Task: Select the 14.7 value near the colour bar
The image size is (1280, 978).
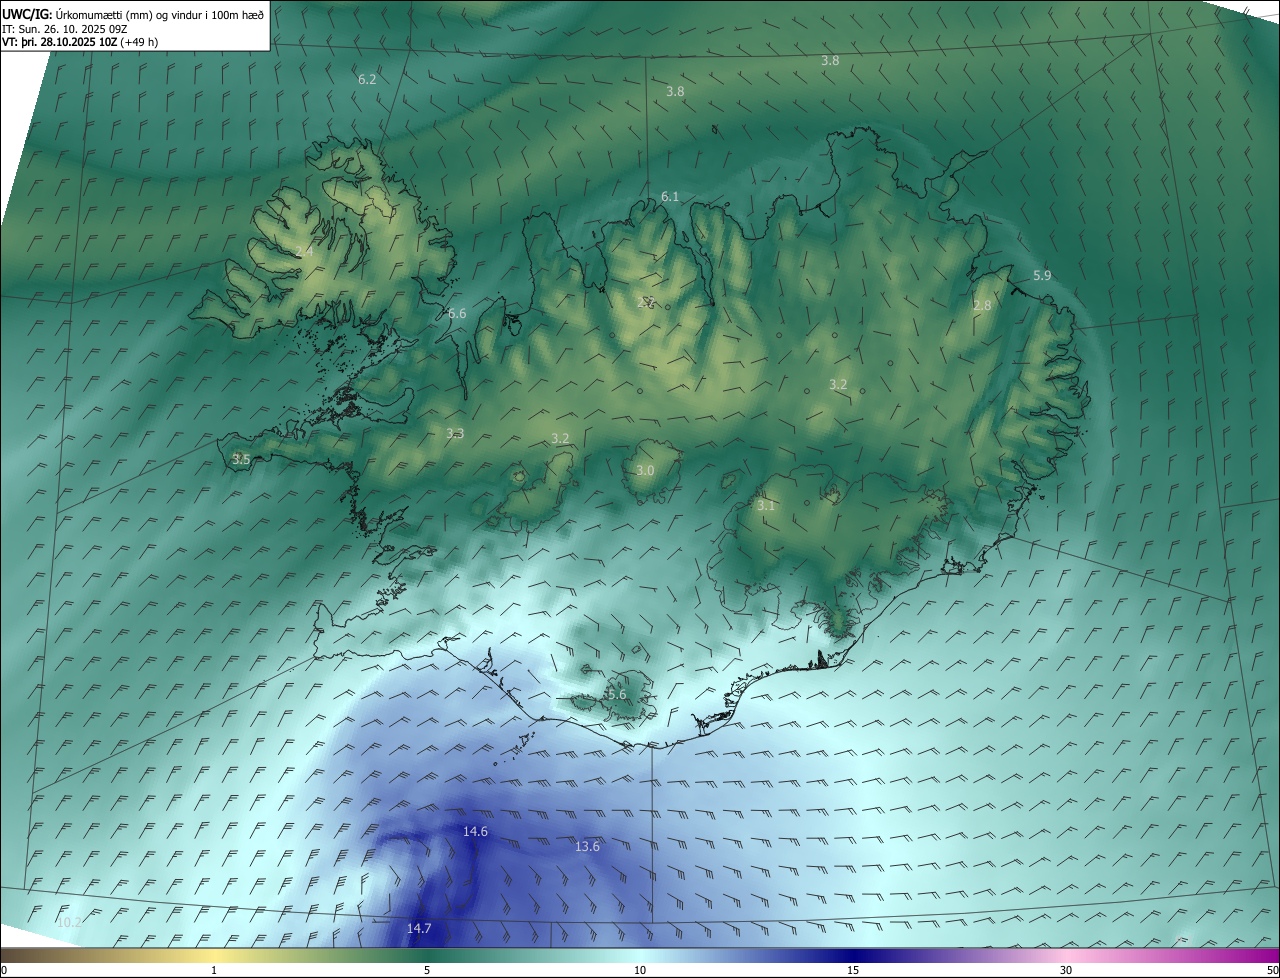Action: pos(419,929)
